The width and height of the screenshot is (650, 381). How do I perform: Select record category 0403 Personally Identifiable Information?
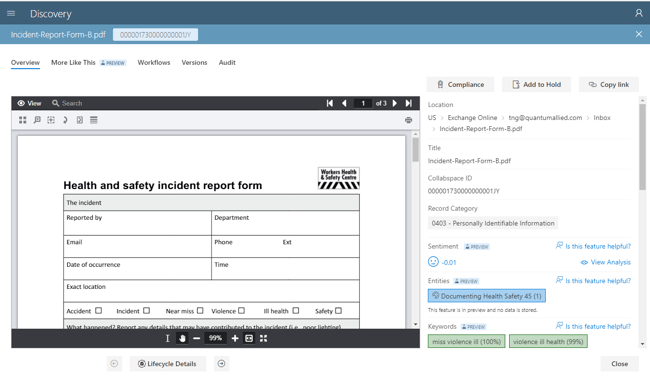[492, 223]
